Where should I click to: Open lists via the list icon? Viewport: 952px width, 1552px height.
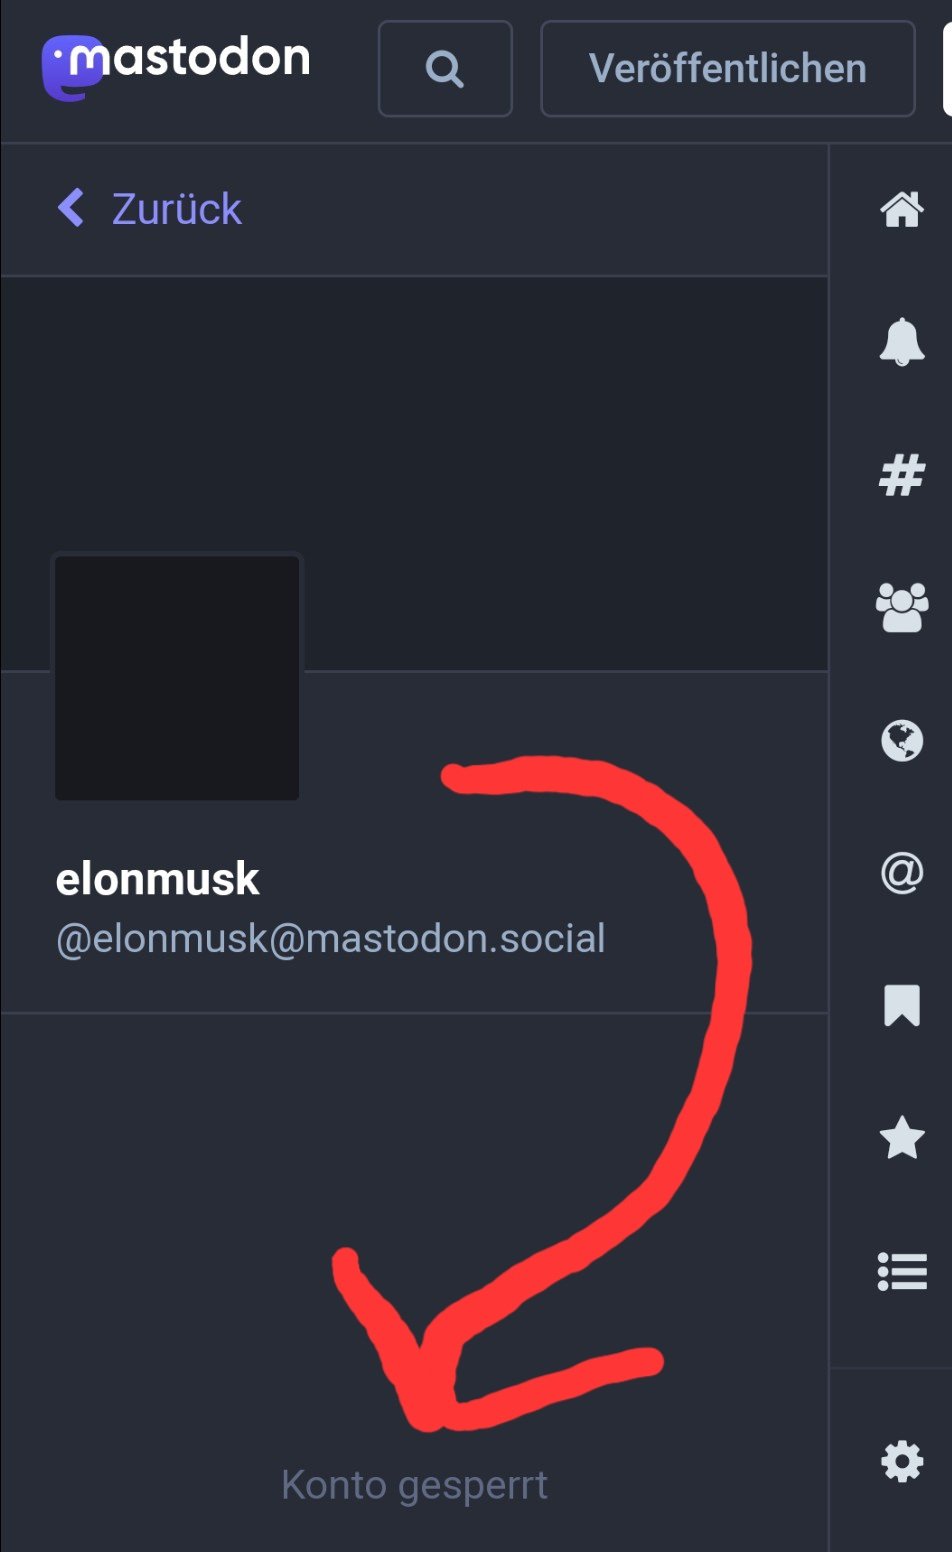coord(901,1272)
